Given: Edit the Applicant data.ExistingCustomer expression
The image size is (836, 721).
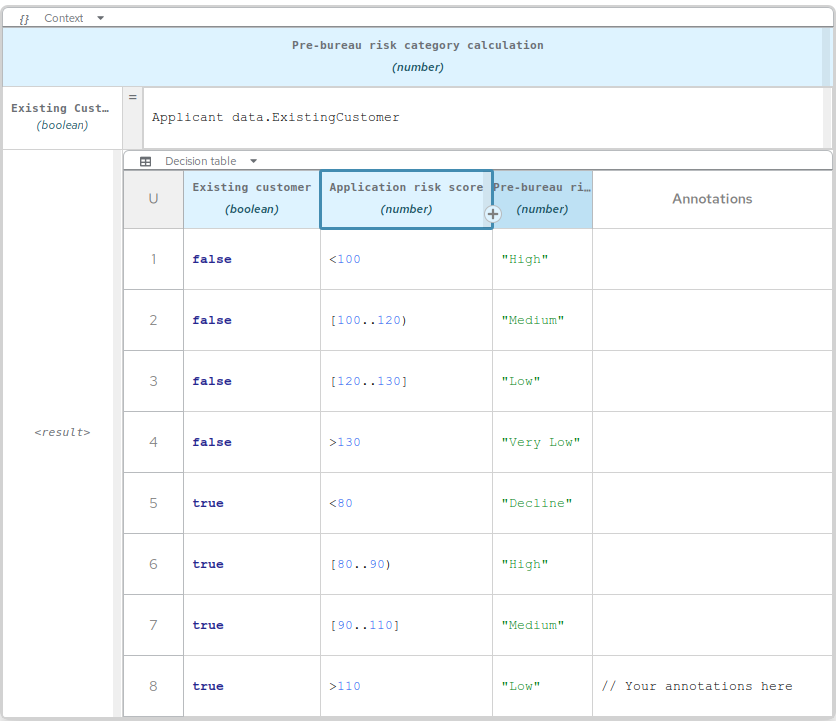Looking at the screenshot, I should (483, 118).
